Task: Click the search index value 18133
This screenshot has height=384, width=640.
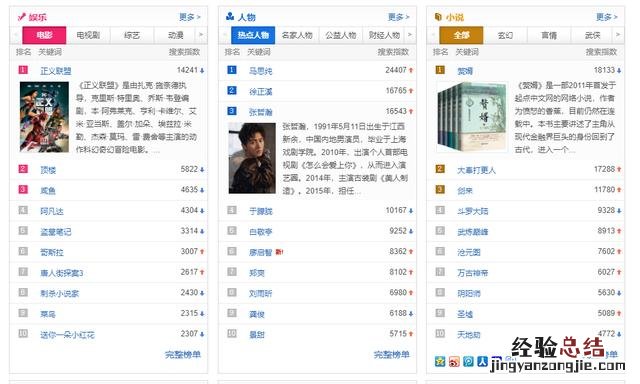Action: click(x=604, y=70)
